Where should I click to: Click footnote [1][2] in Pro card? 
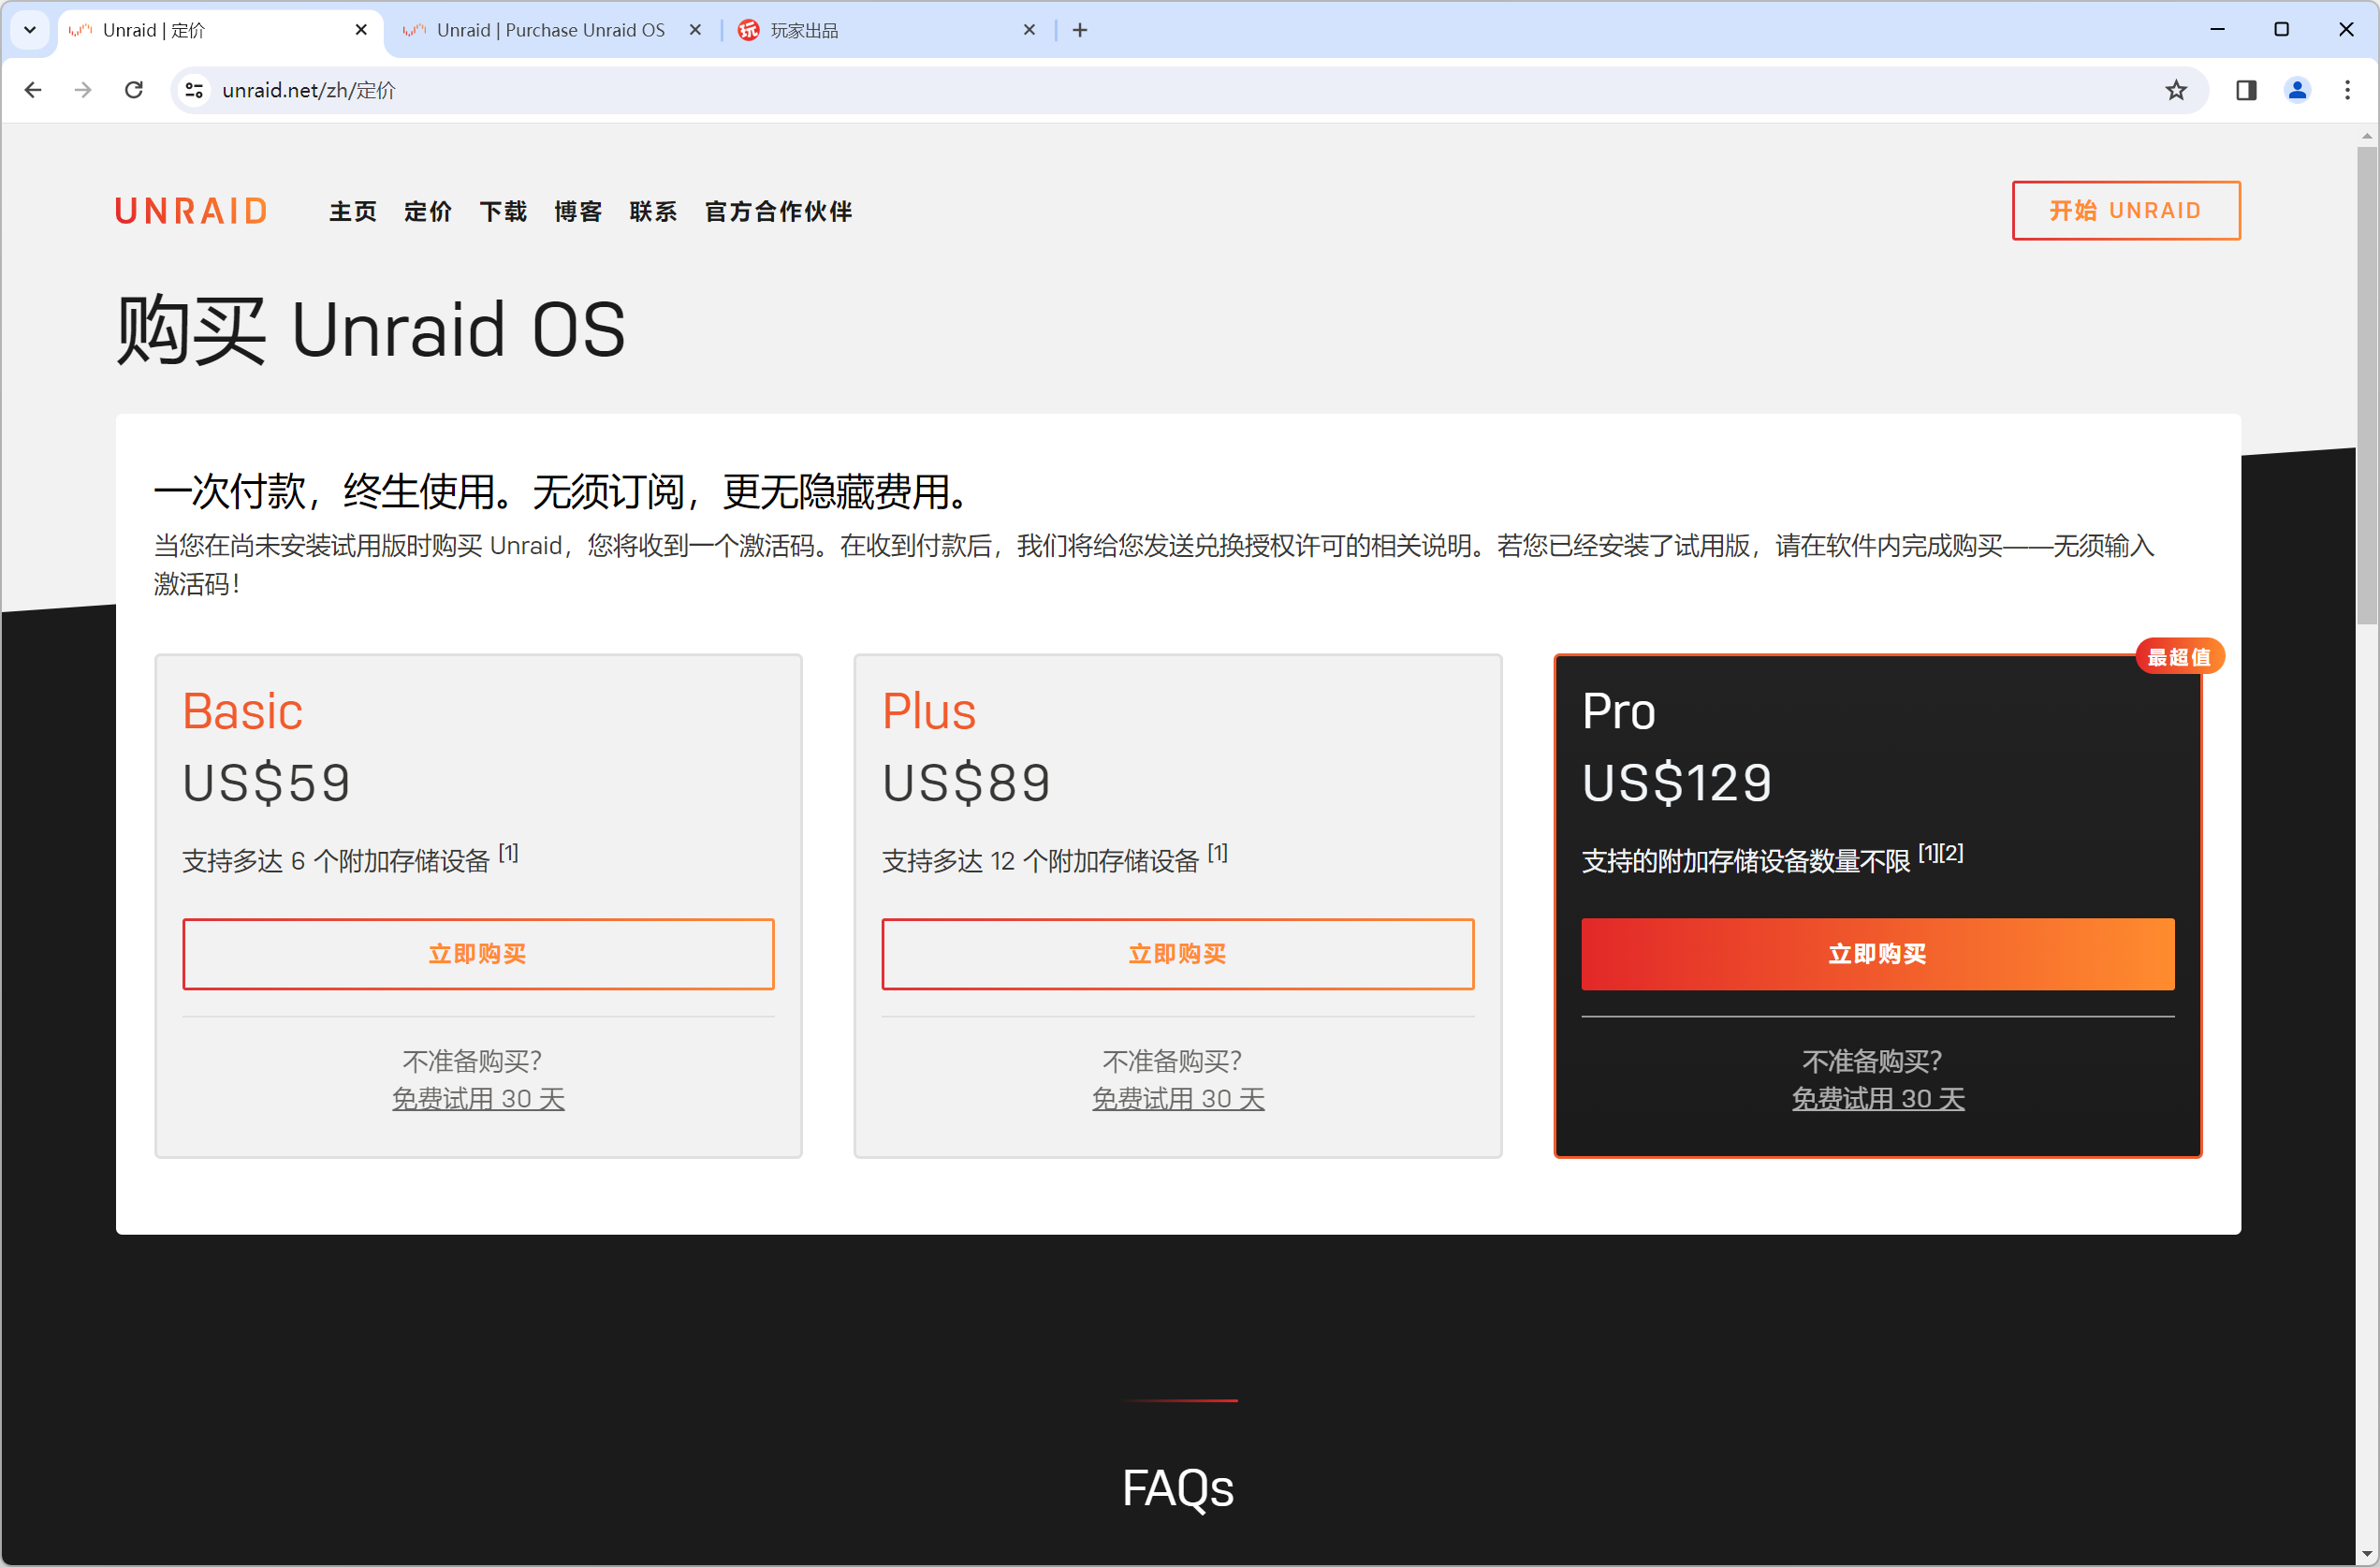click(x=1940, y=853)
